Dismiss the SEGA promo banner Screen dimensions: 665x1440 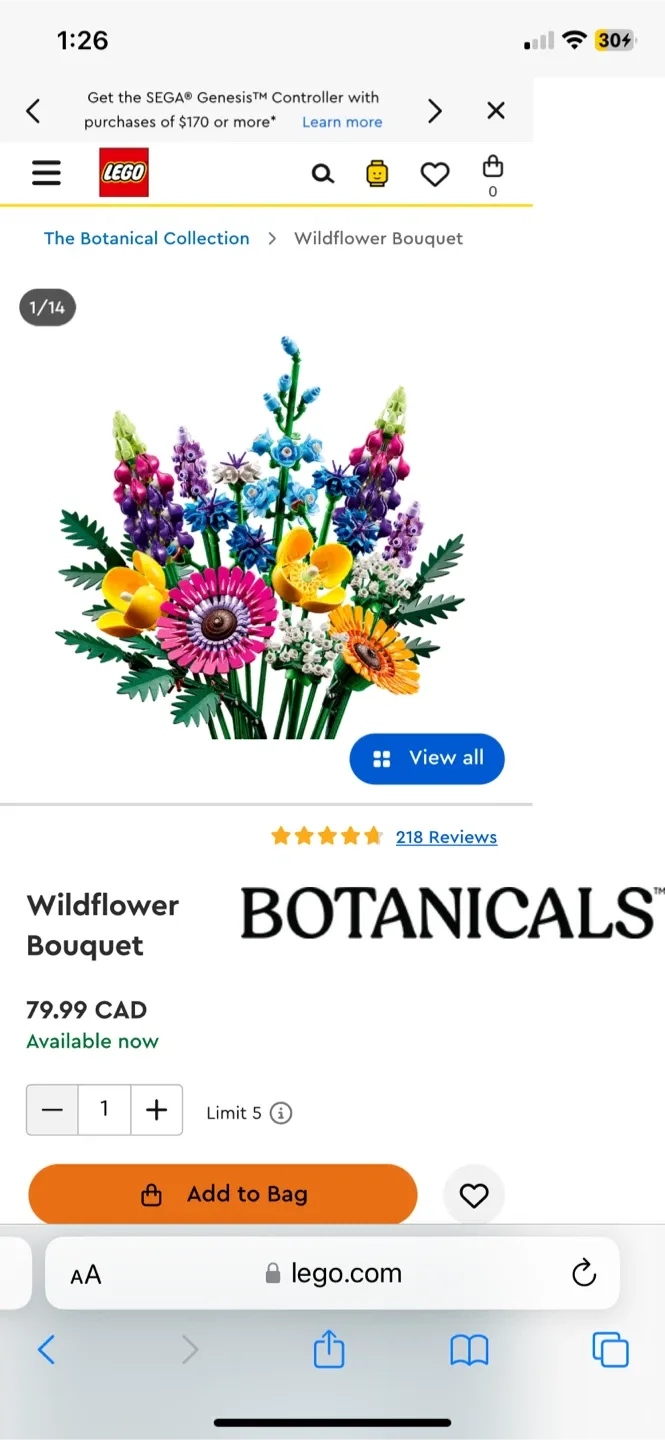(496, 110)
